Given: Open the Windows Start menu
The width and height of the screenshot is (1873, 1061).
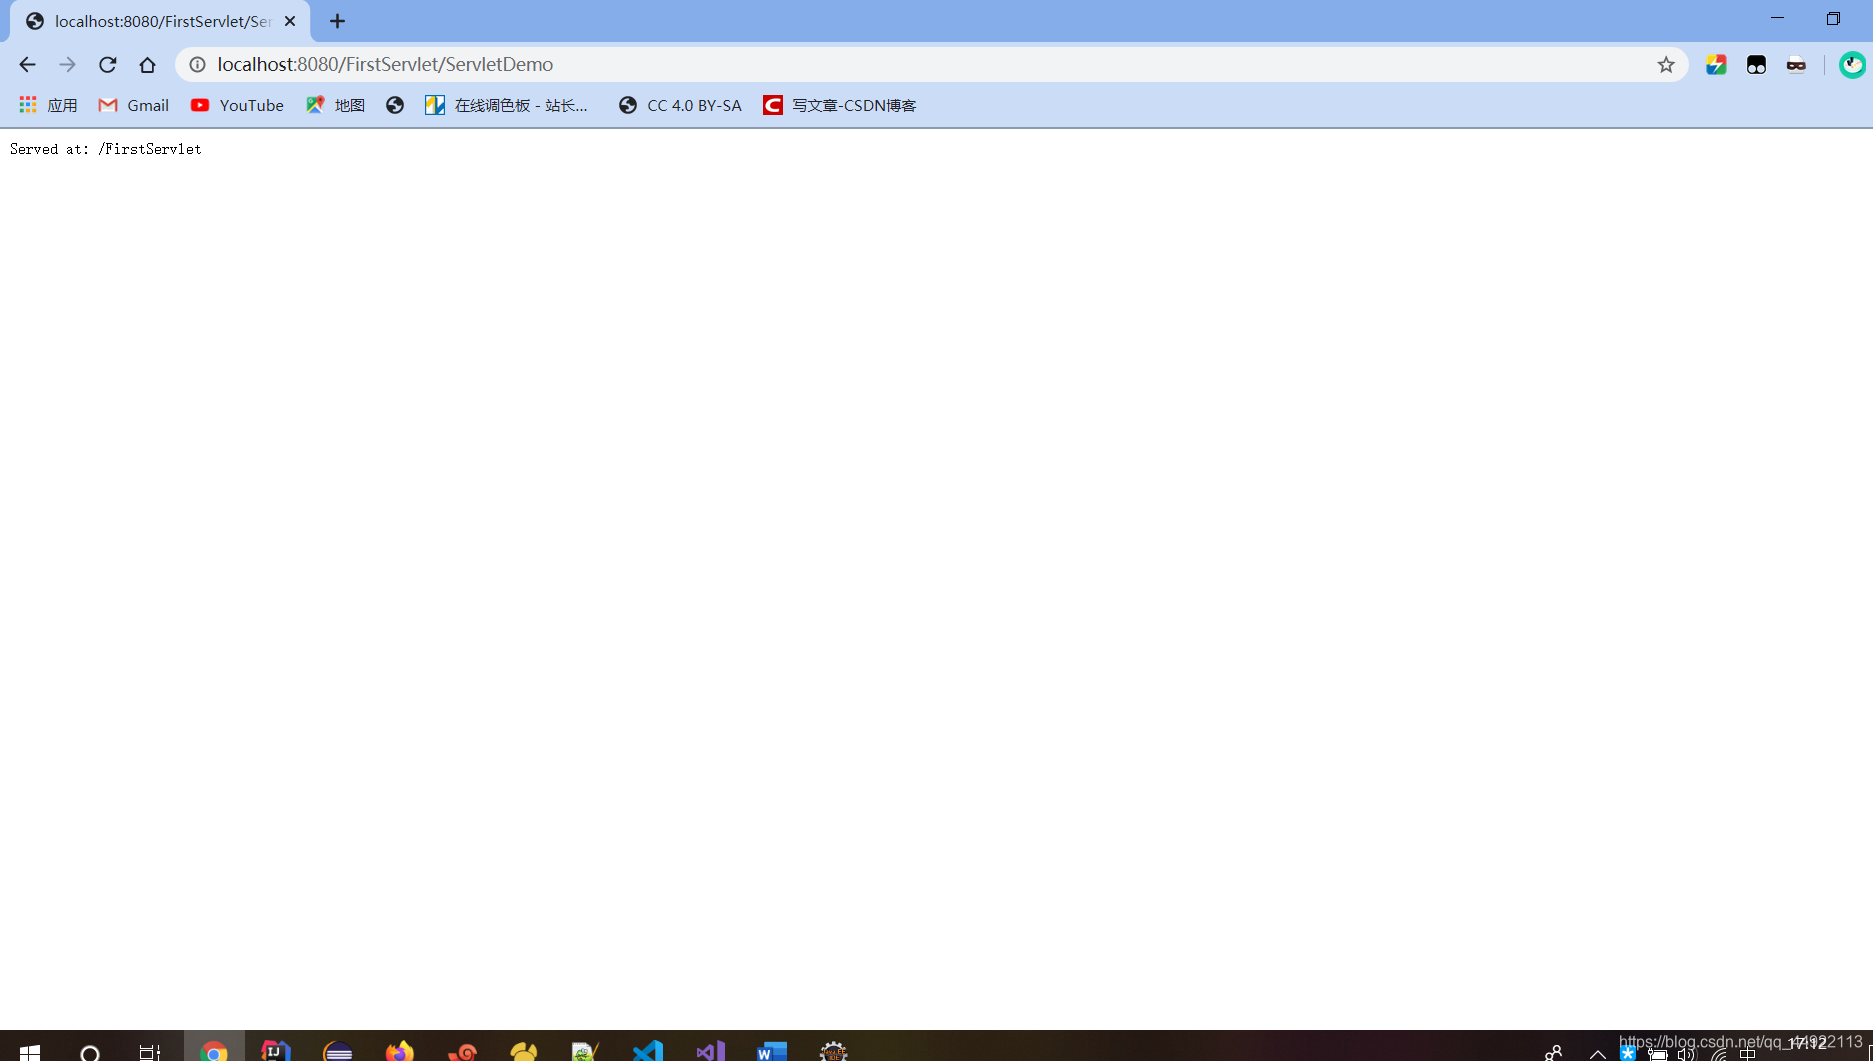Looking at the screenshot, I should (30, 1051).
